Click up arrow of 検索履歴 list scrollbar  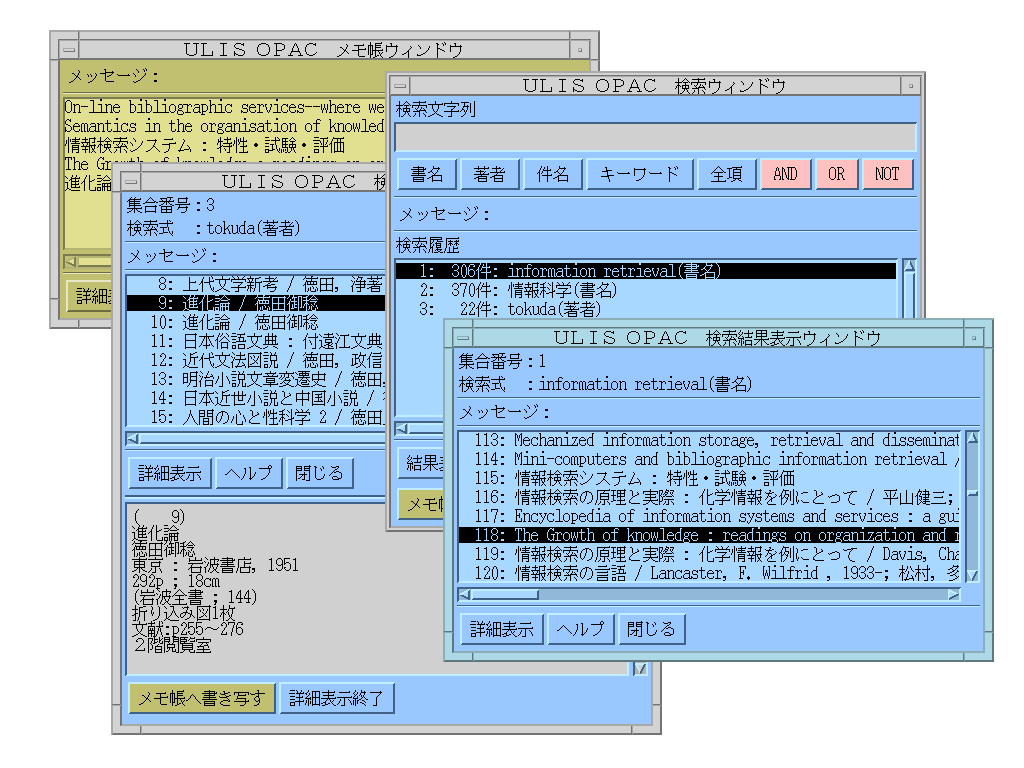coord(908,267)
